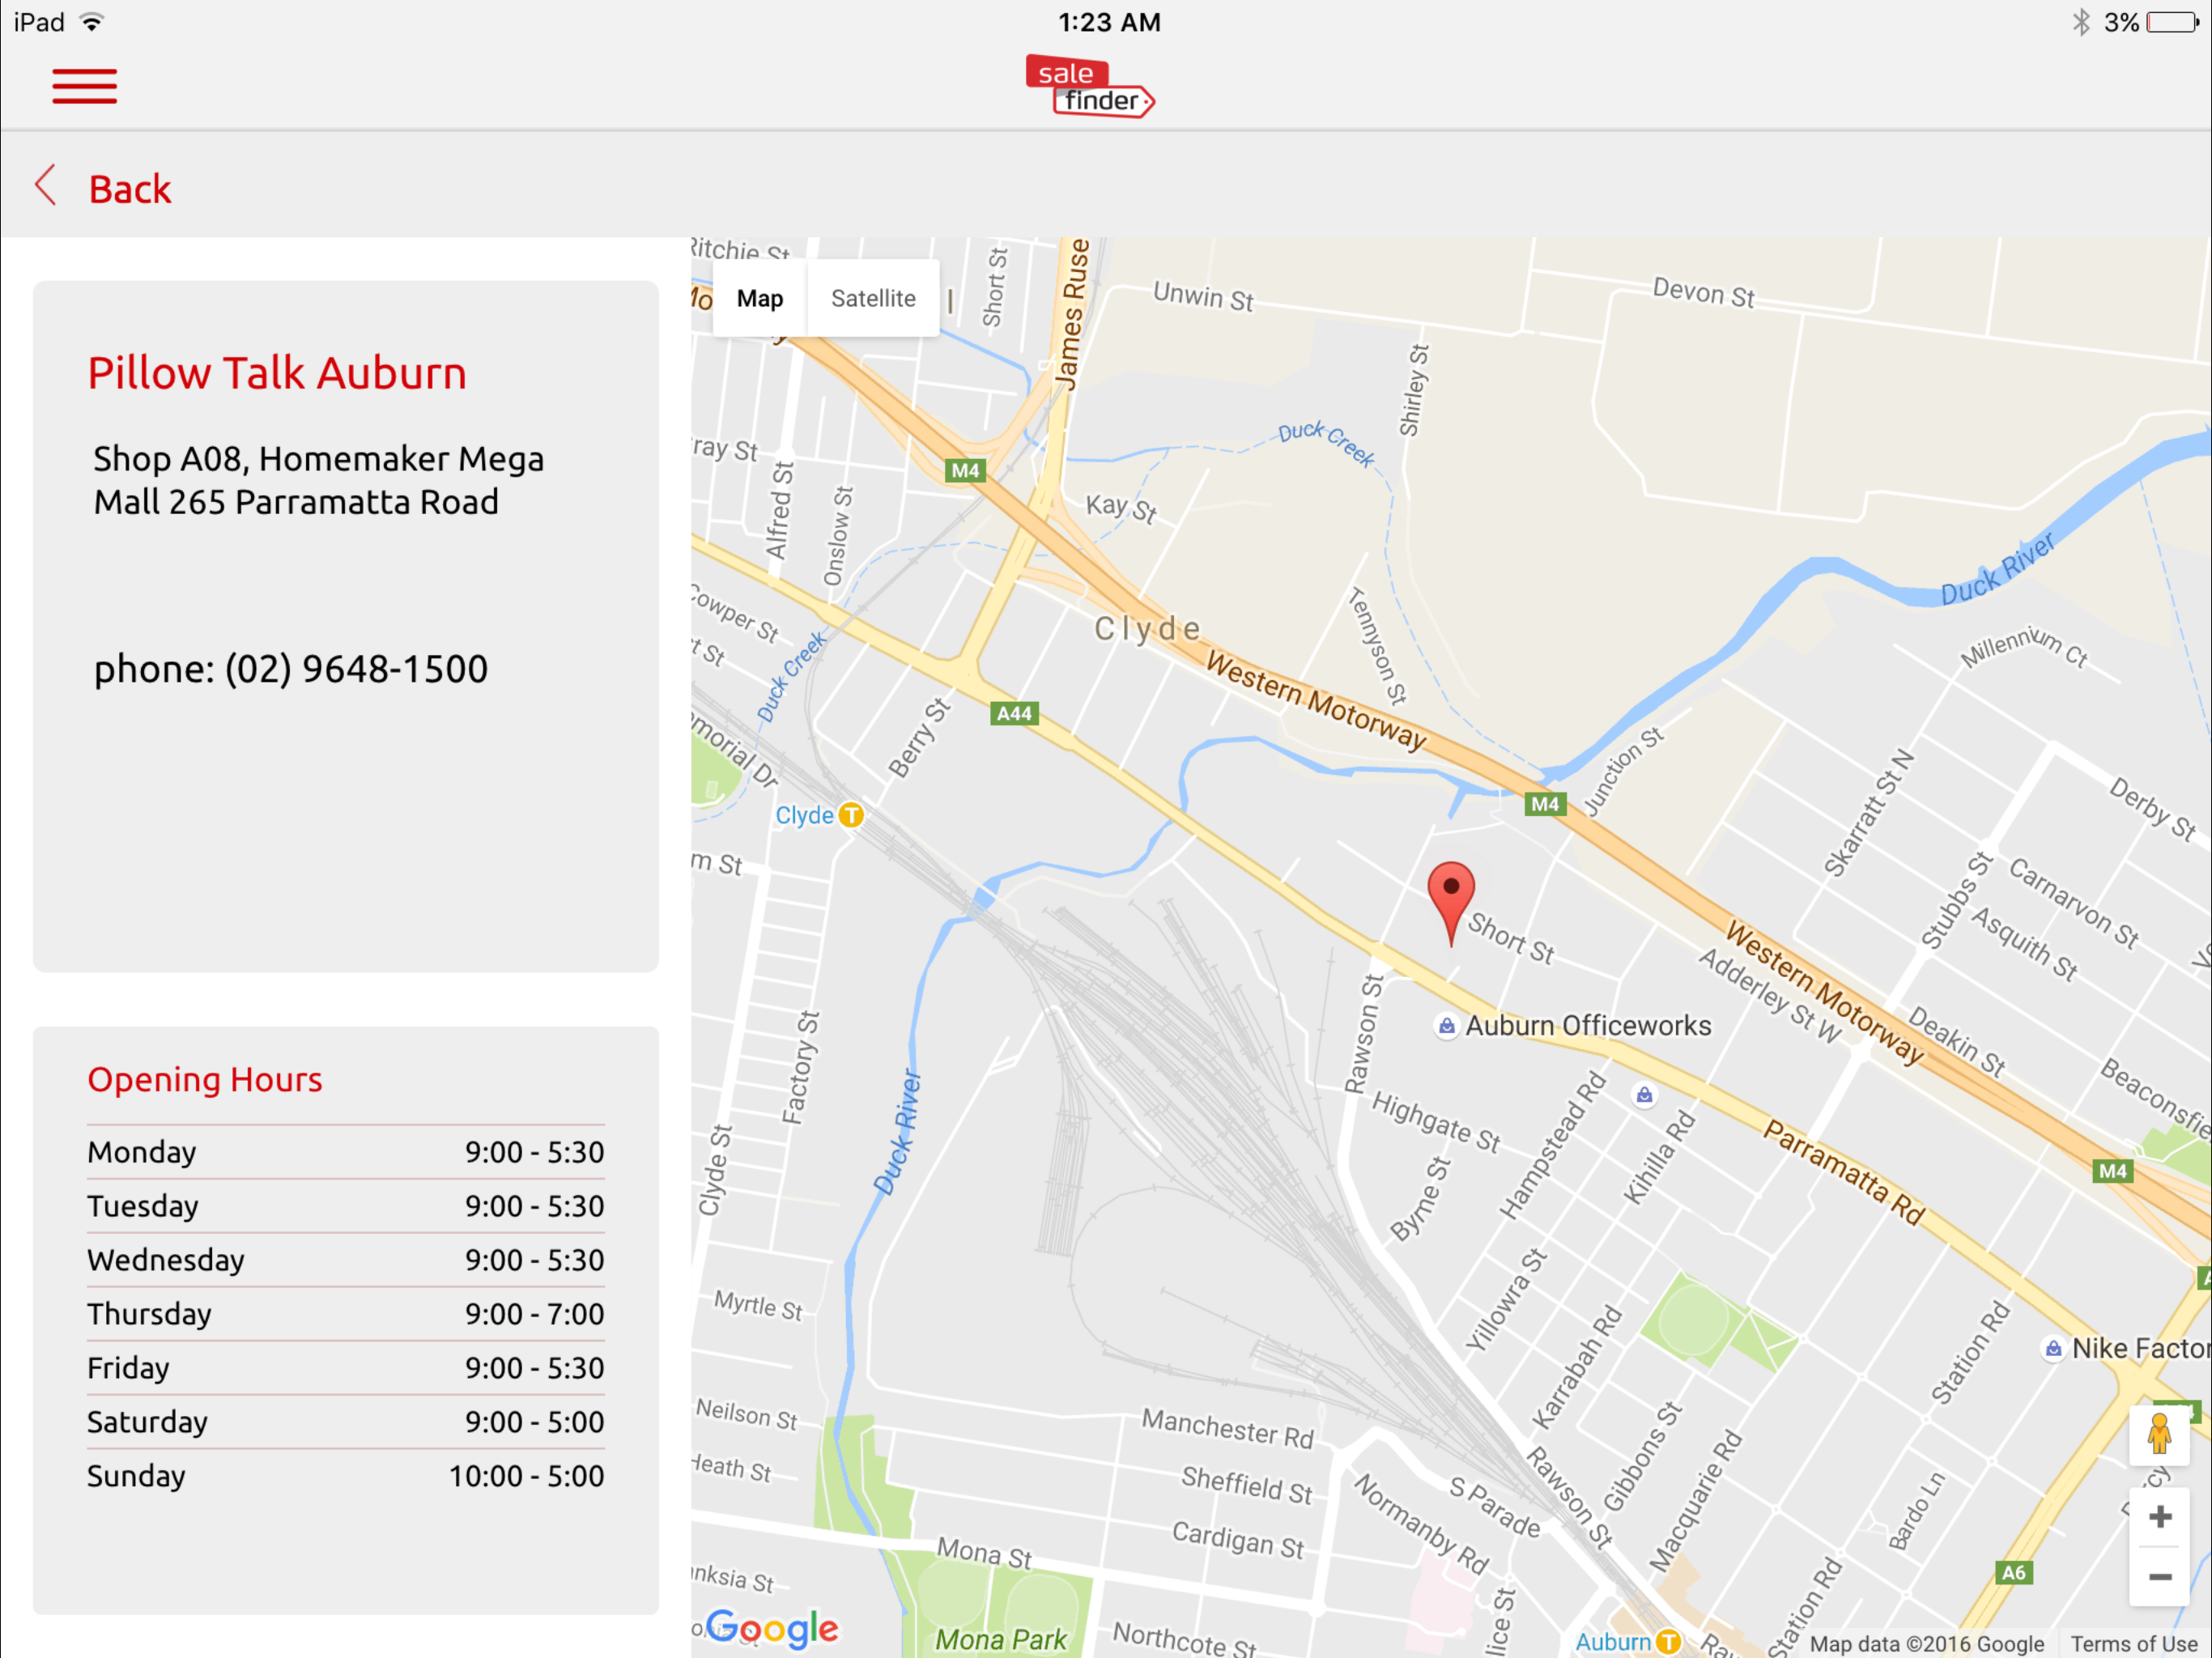Select the Thursday 9:00 - 7:00 row
Screen dimensions: 2212x1658
[346, 1314]
